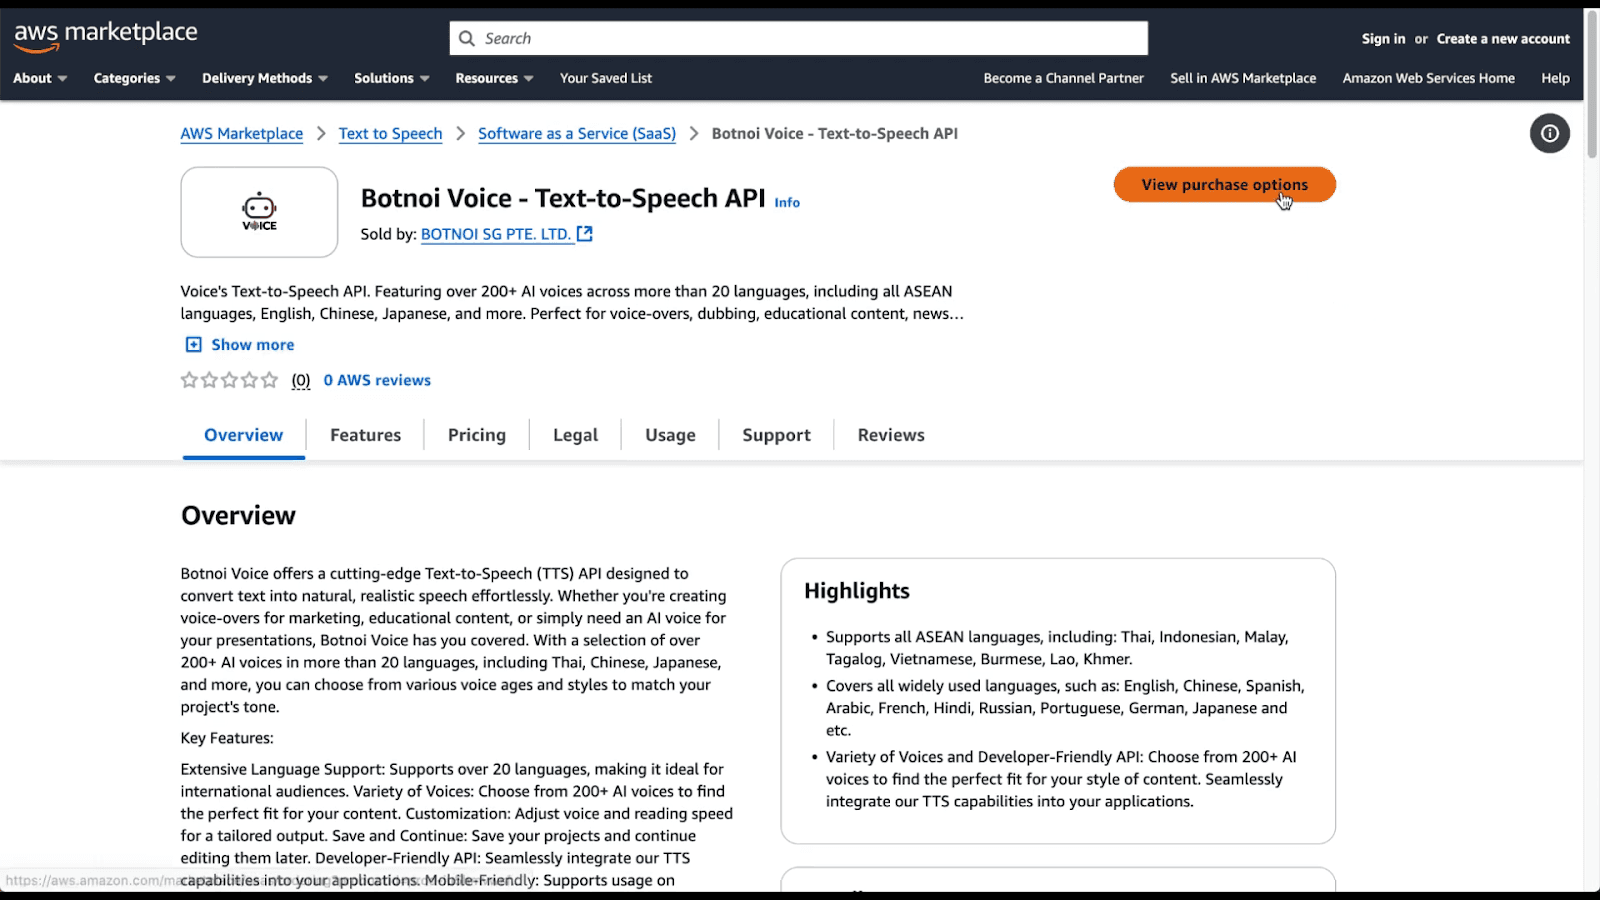1600x900 pixels.
Task: Click the AWS Marketplace logo
Action: click(x=105, y=36)
